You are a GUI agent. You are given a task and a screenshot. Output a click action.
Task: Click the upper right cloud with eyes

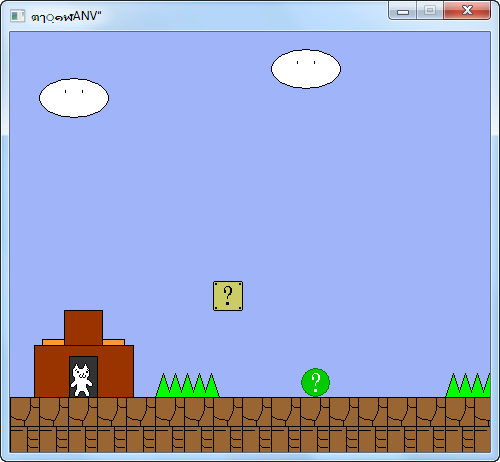(306, 69)
